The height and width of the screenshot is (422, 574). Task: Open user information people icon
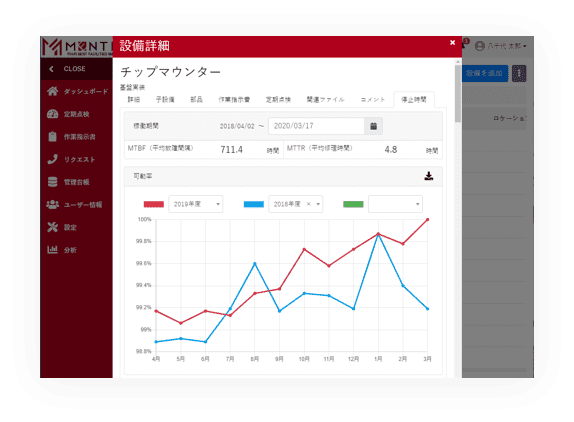(x=52, y=205)
